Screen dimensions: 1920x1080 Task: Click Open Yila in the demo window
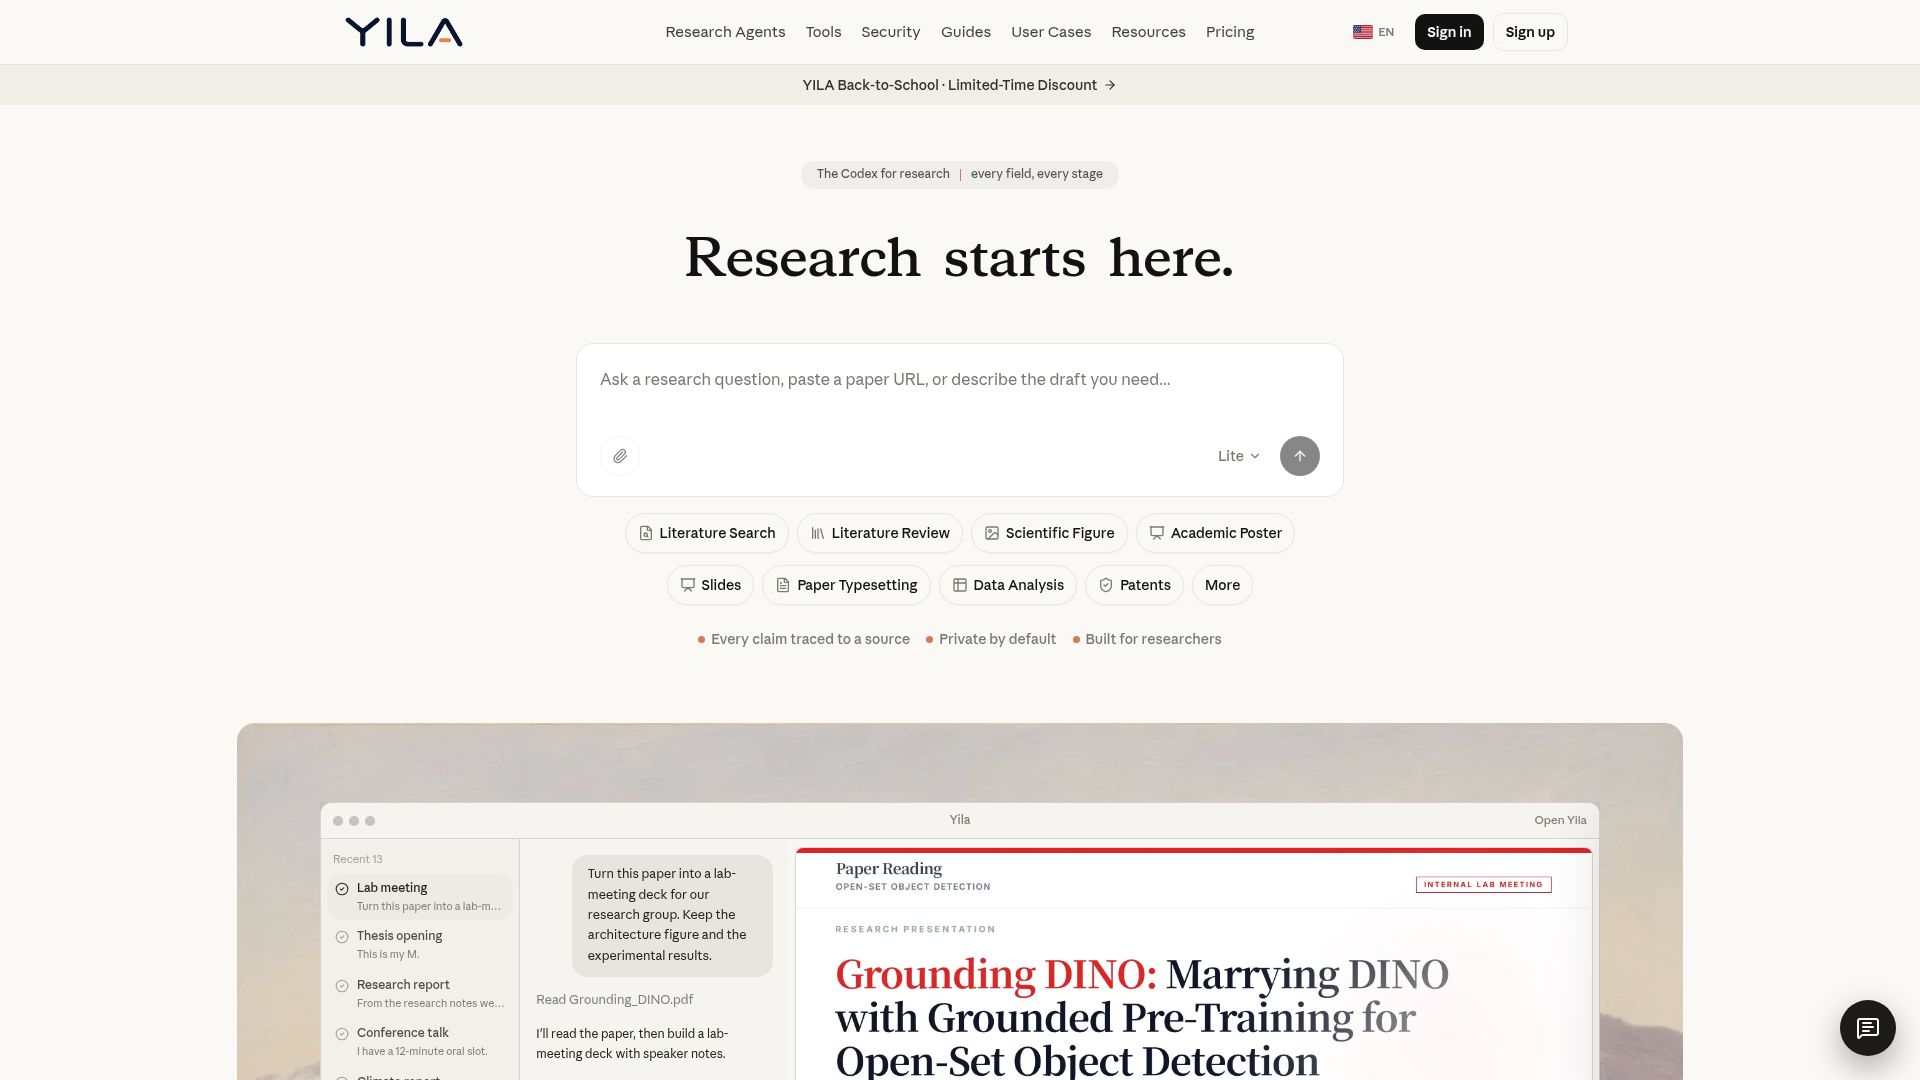coord(1560,820)
